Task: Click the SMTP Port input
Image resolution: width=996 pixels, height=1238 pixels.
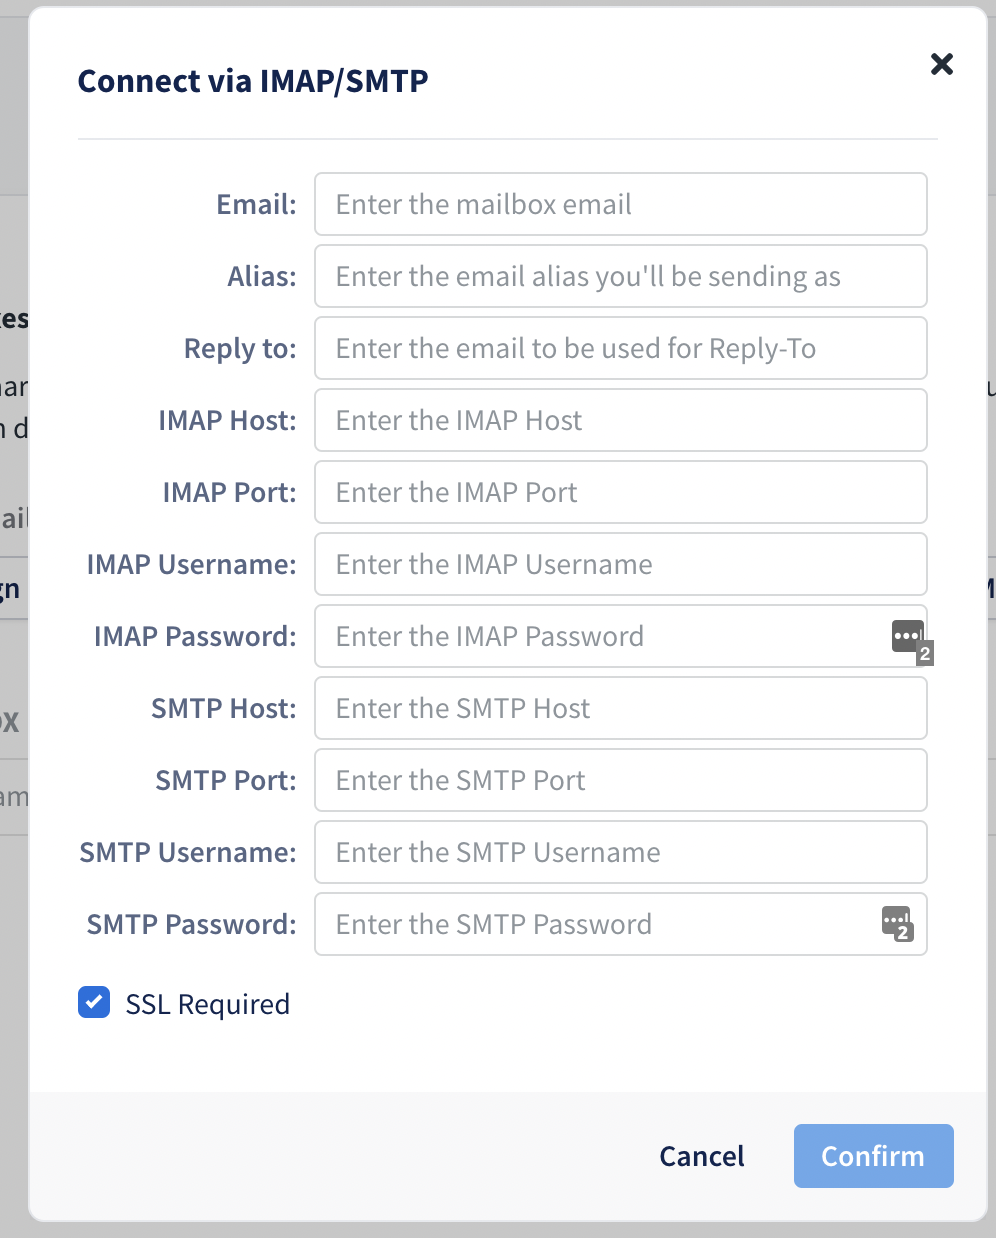Action: 621,780
